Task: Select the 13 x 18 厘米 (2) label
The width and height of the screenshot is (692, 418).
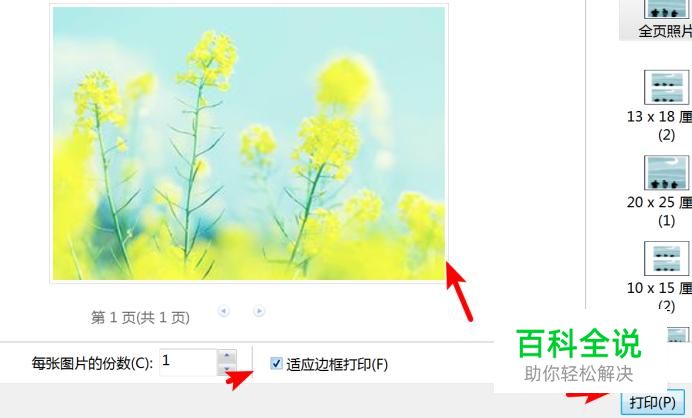Action: 659,125
